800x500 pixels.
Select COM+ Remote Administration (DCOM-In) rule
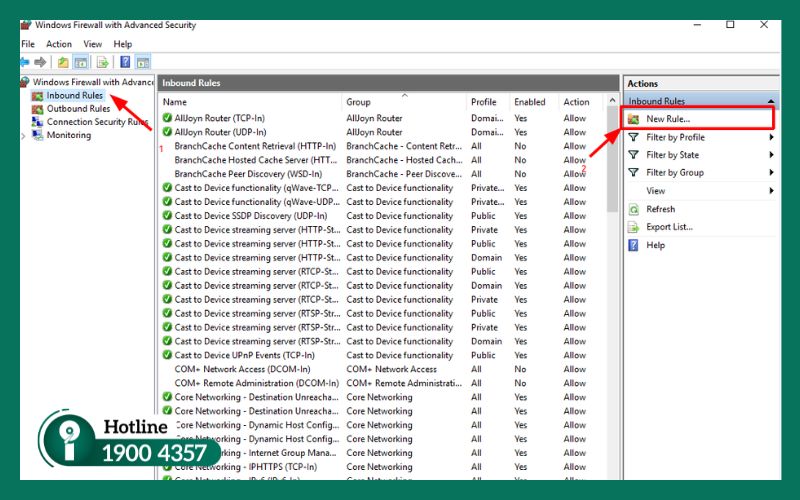[x=257, y=383]
